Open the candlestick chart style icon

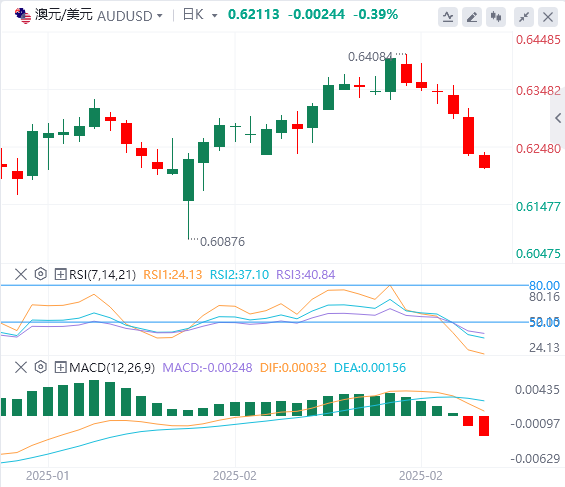click(496, 17)
